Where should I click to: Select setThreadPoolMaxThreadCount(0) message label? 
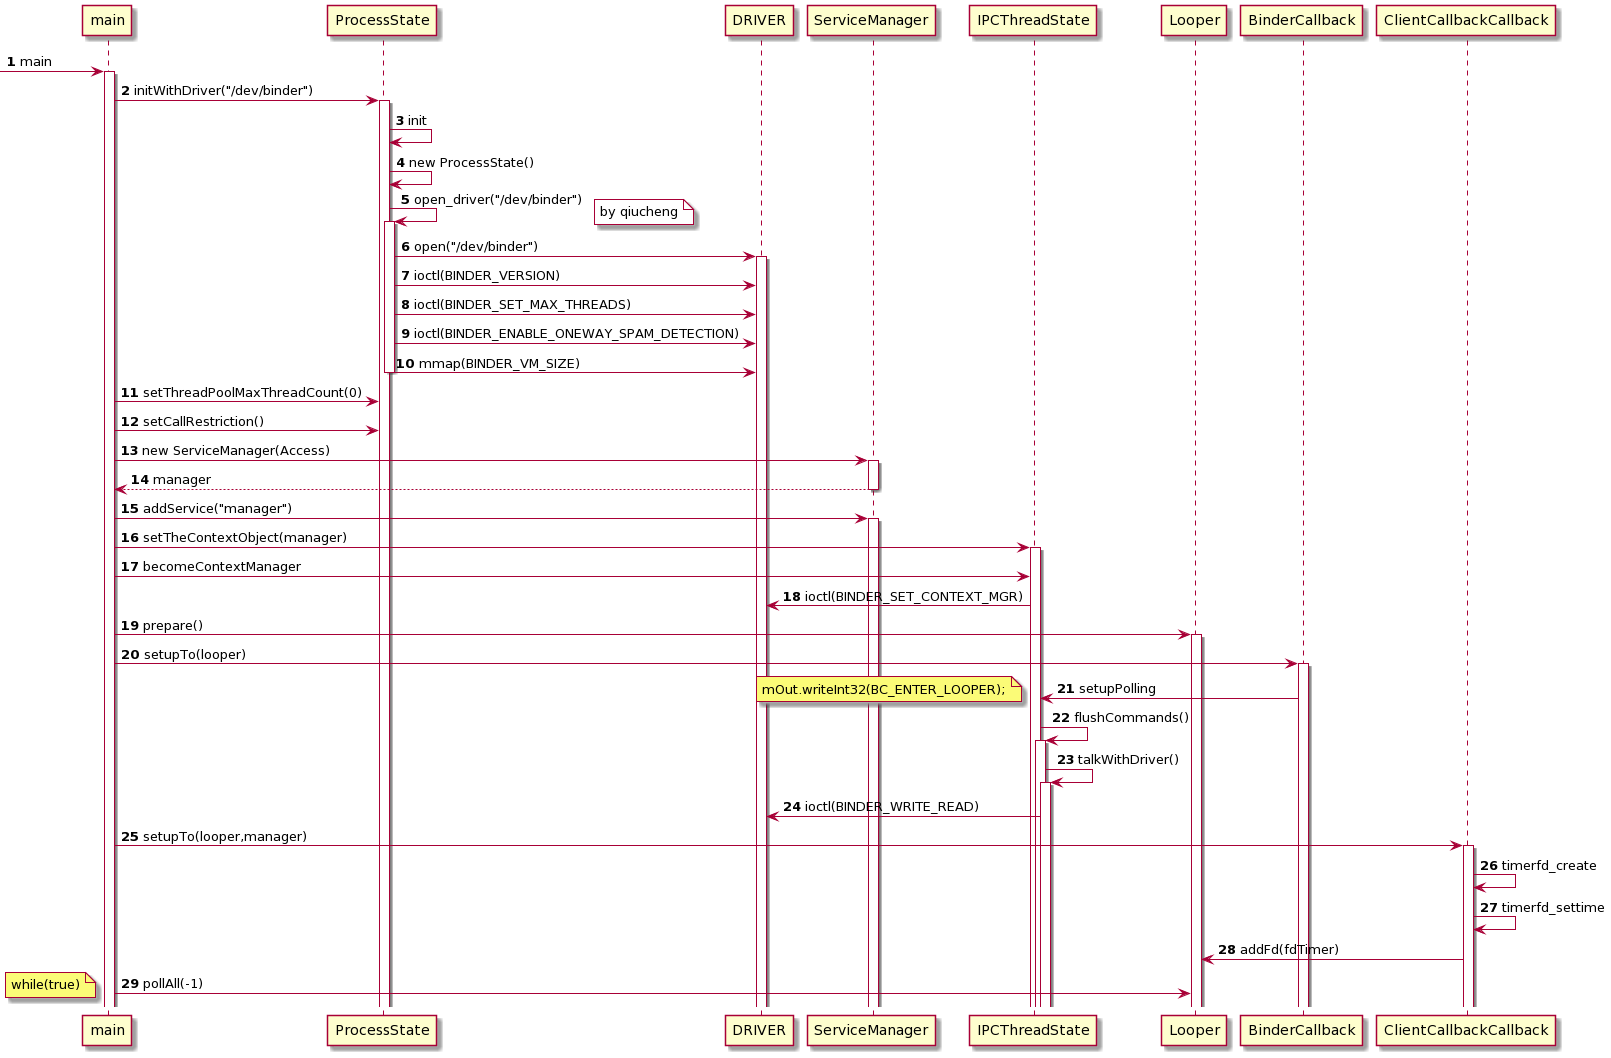point(252,393)
